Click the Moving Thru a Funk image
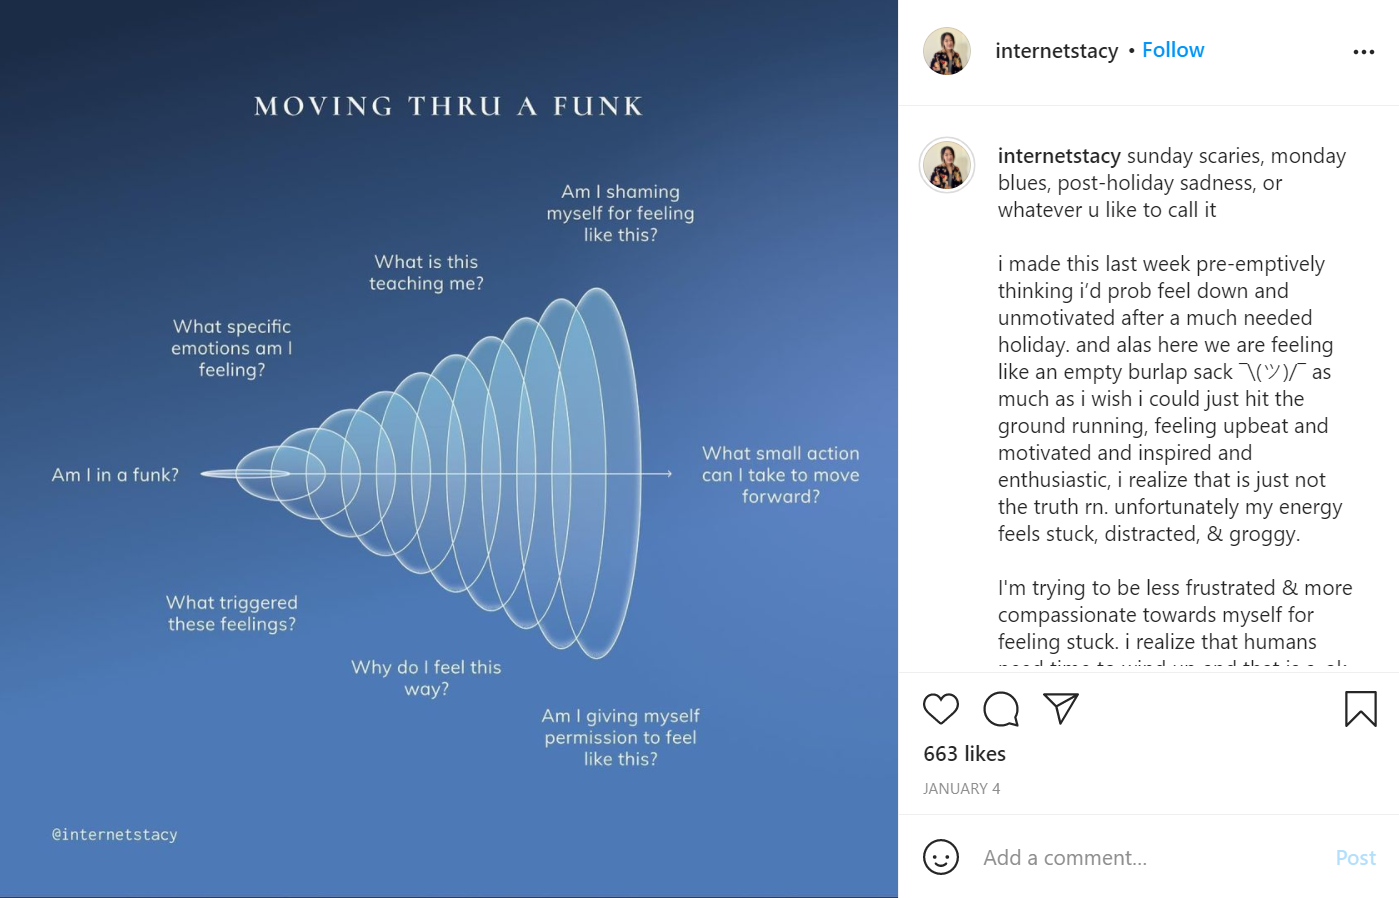1399x898 pixels. (x=449, y=449)
